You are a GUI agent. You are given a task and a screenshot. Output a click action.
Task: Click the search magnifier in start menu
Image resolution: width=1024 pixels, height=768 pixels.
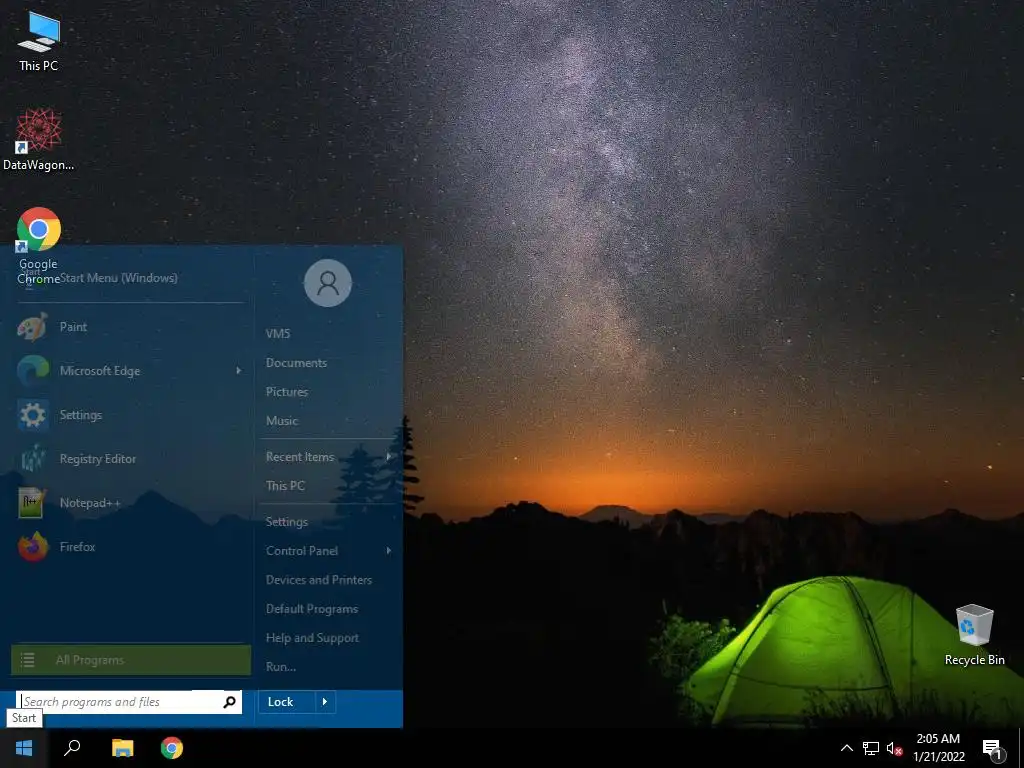click(x=229, y=702)
